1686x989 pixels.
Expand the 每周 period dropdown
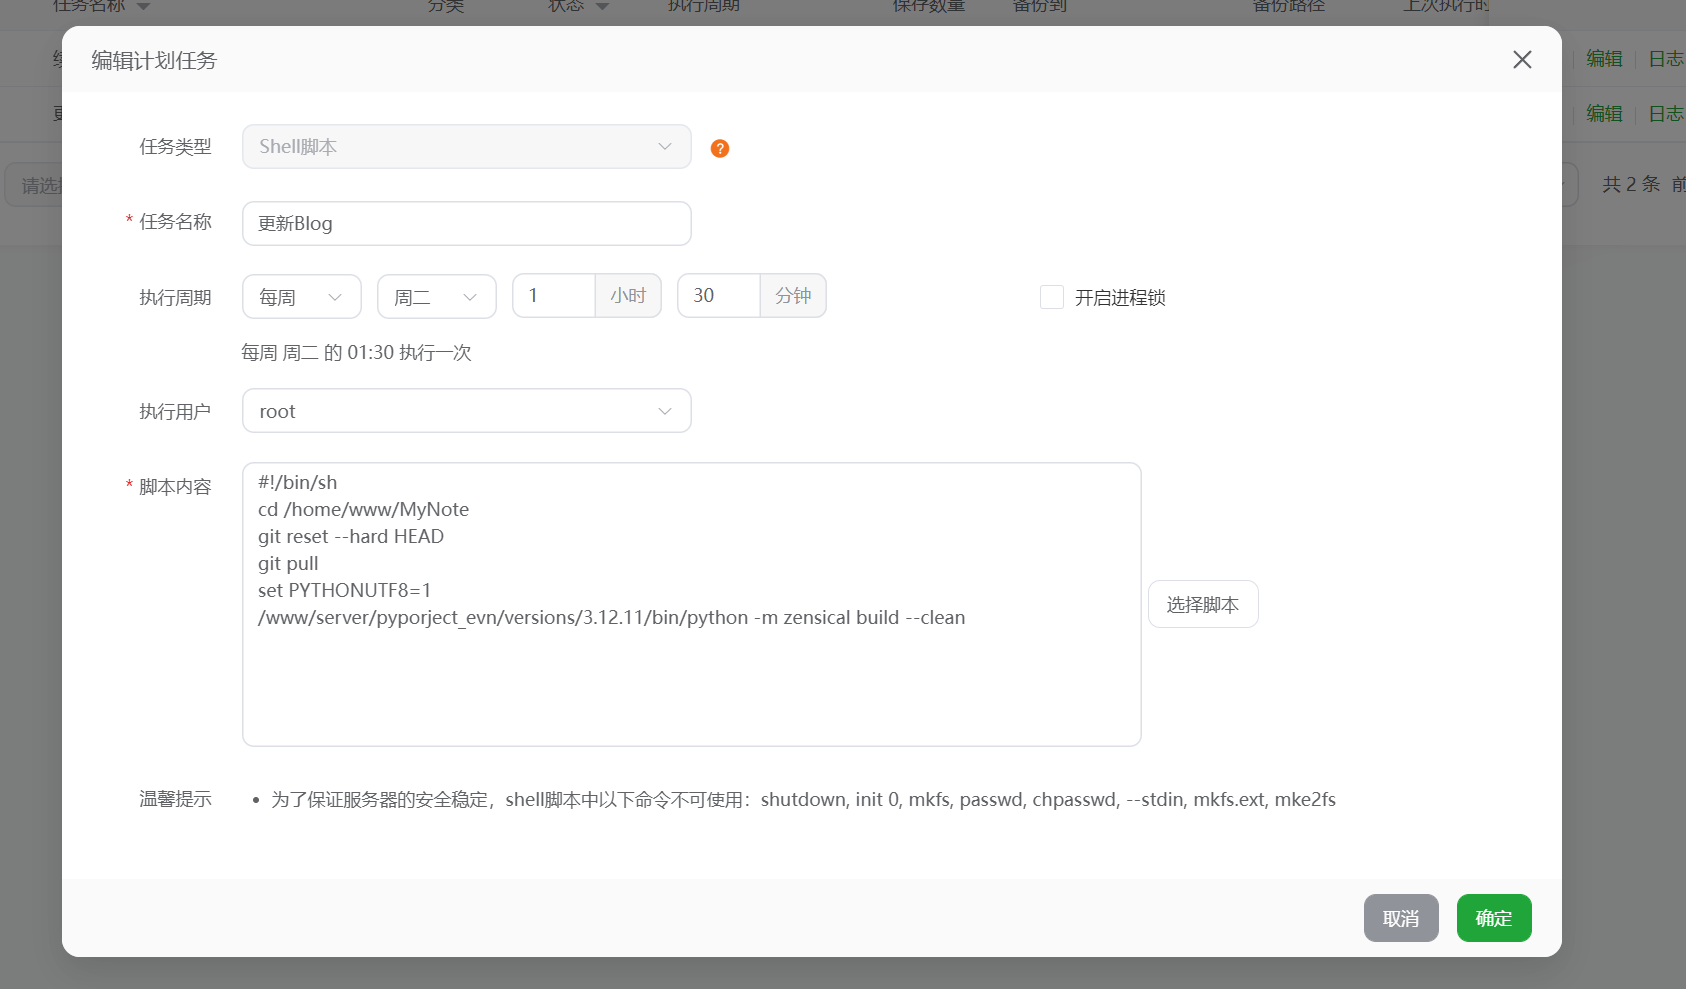coord(301,297)
